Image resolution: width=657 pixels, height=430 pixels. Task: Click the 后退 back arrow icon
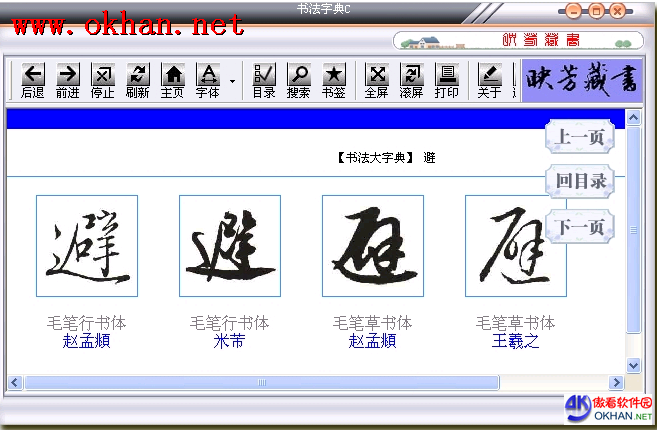33,80
